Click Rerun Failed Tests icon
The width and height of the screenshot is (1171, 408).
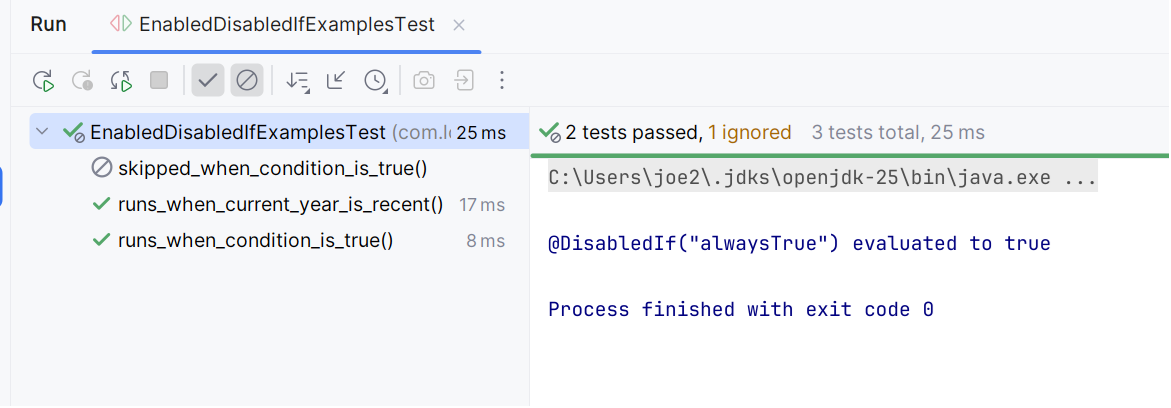click(x=82, y=81)
